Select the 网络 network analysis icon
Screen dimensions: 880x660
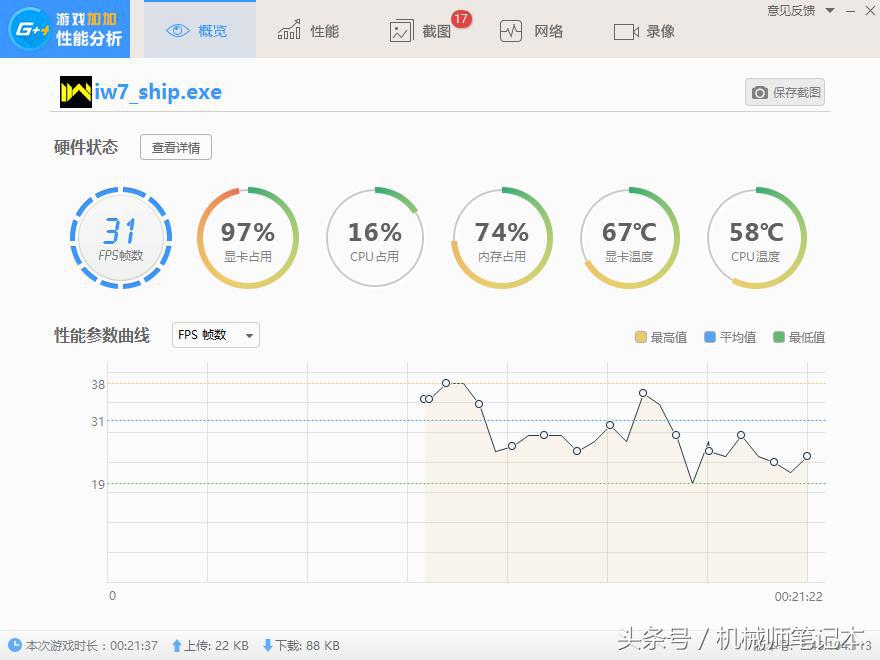(x=510, y=30)
